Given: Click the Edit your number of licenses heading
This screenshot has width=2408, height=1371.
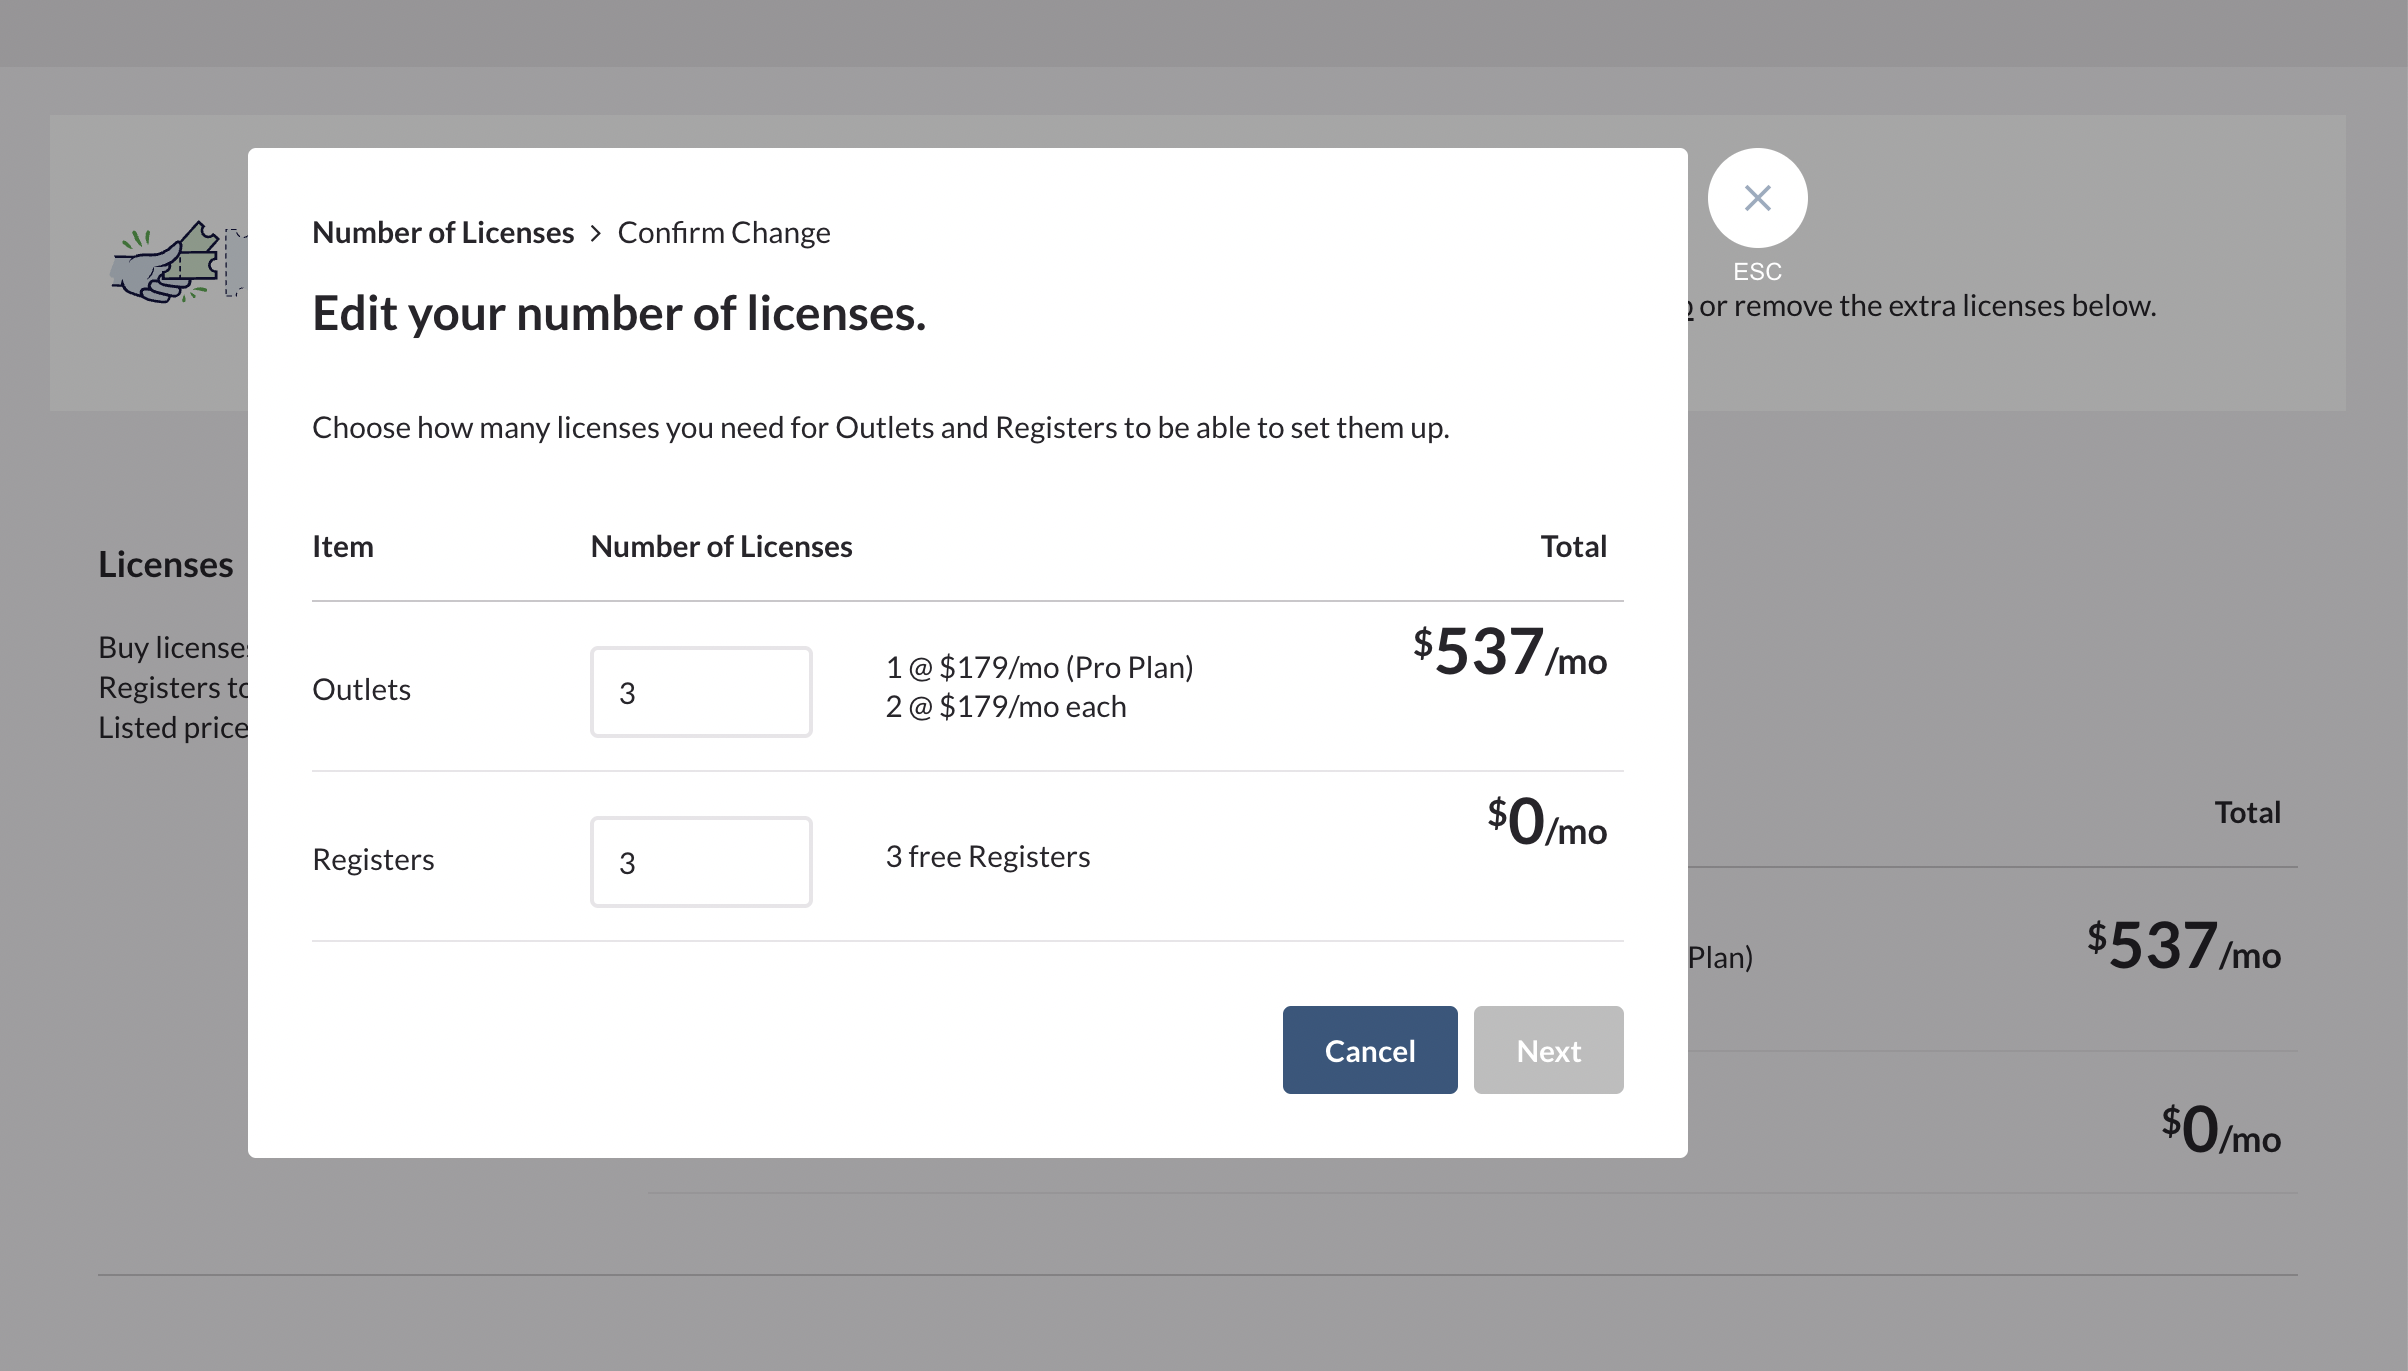Looking at the screenshot, I should (619, 313).
